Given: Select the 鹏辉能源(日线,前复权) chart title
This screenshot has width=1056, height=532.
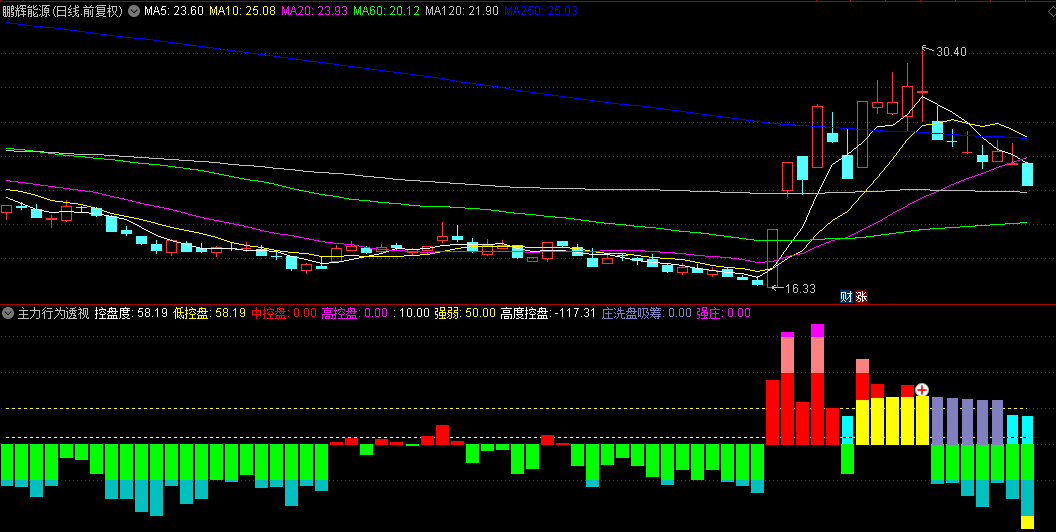Looking at the screenshot, I should pyautogui.click(x=63, y=11).
